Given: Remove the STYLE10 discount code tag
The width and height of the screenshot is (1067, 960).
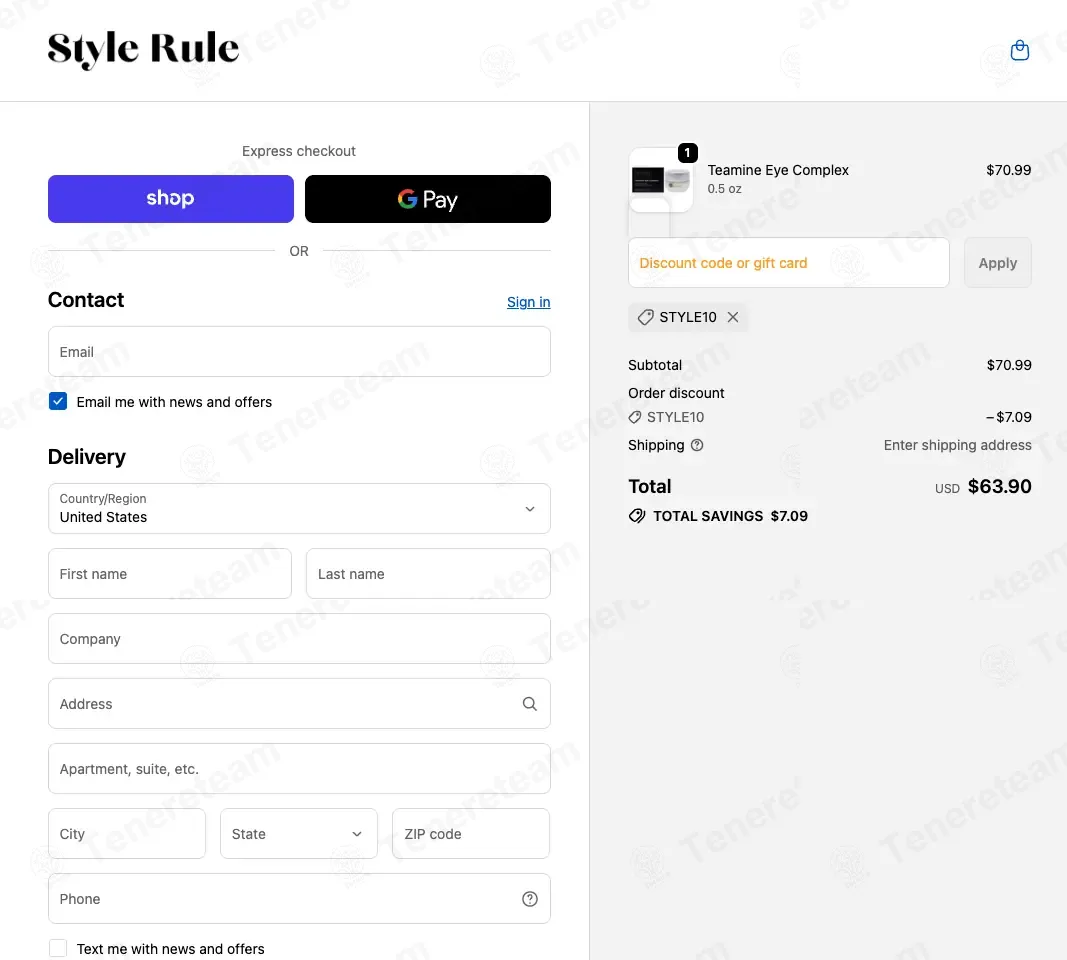Looking at the screenshot, I should pyautogui.click(x=732, y=317).
